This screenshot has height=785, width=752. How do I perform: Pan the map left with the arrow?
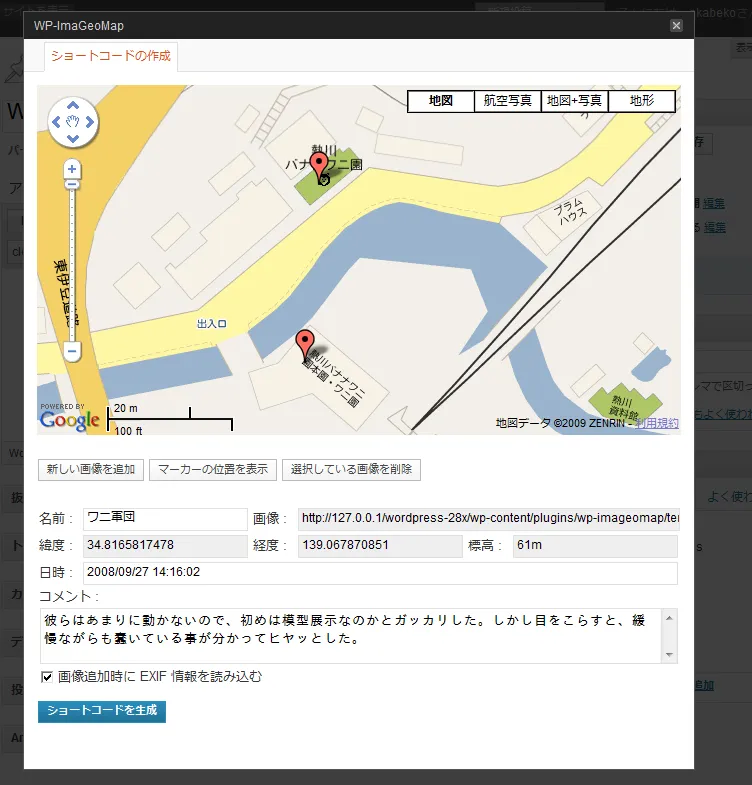[x=56, y=122]
